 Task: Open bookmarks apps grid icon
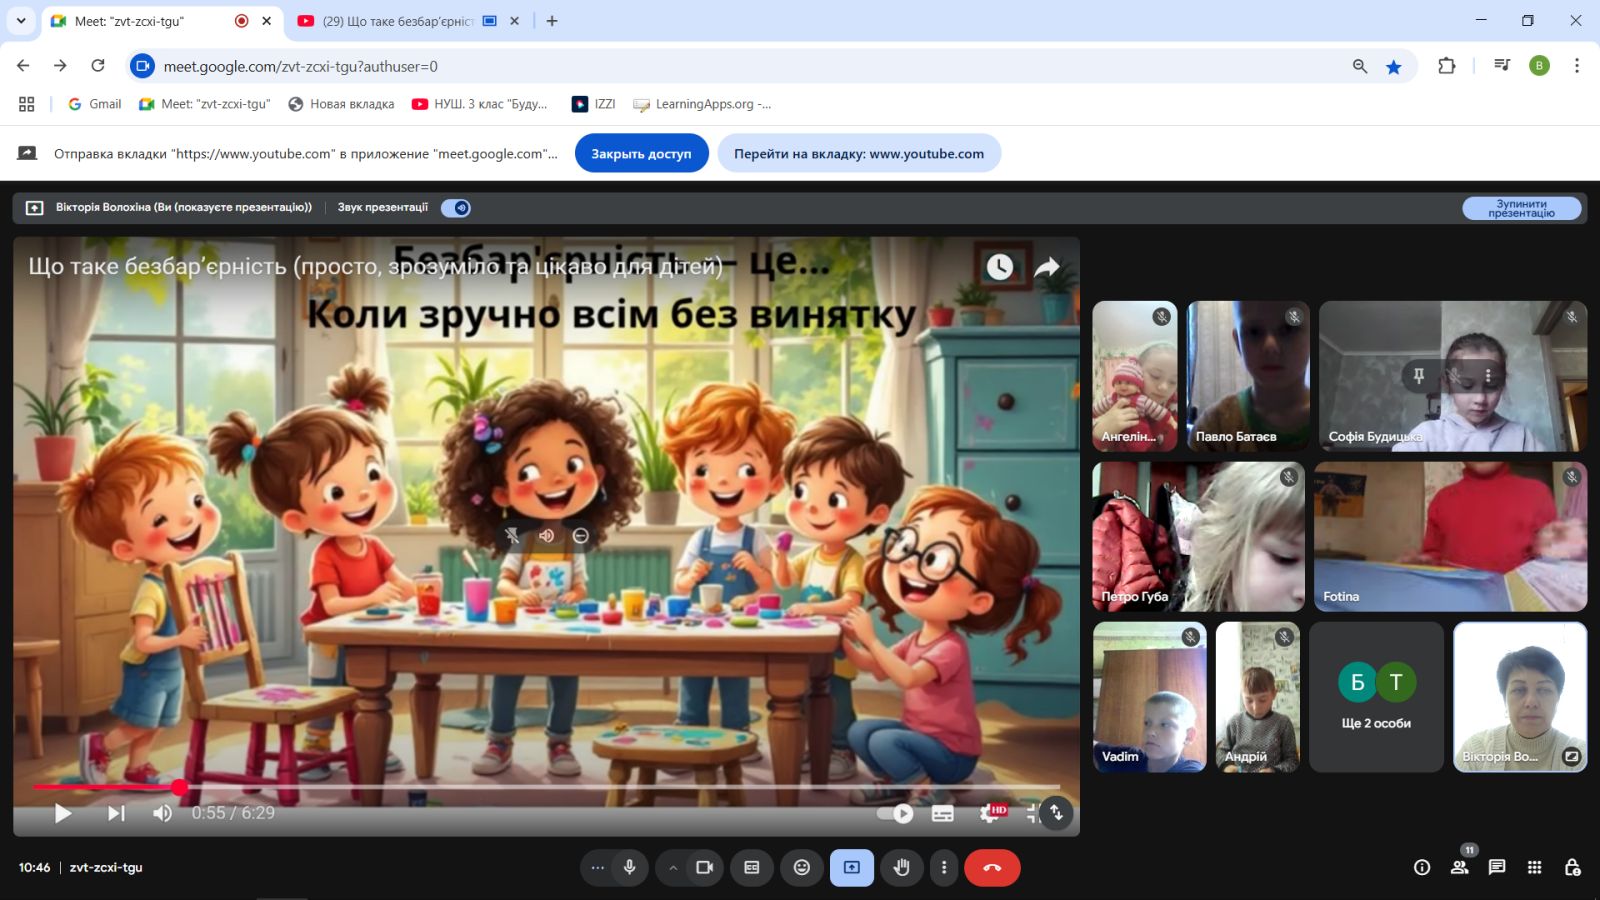pos(27,104)
